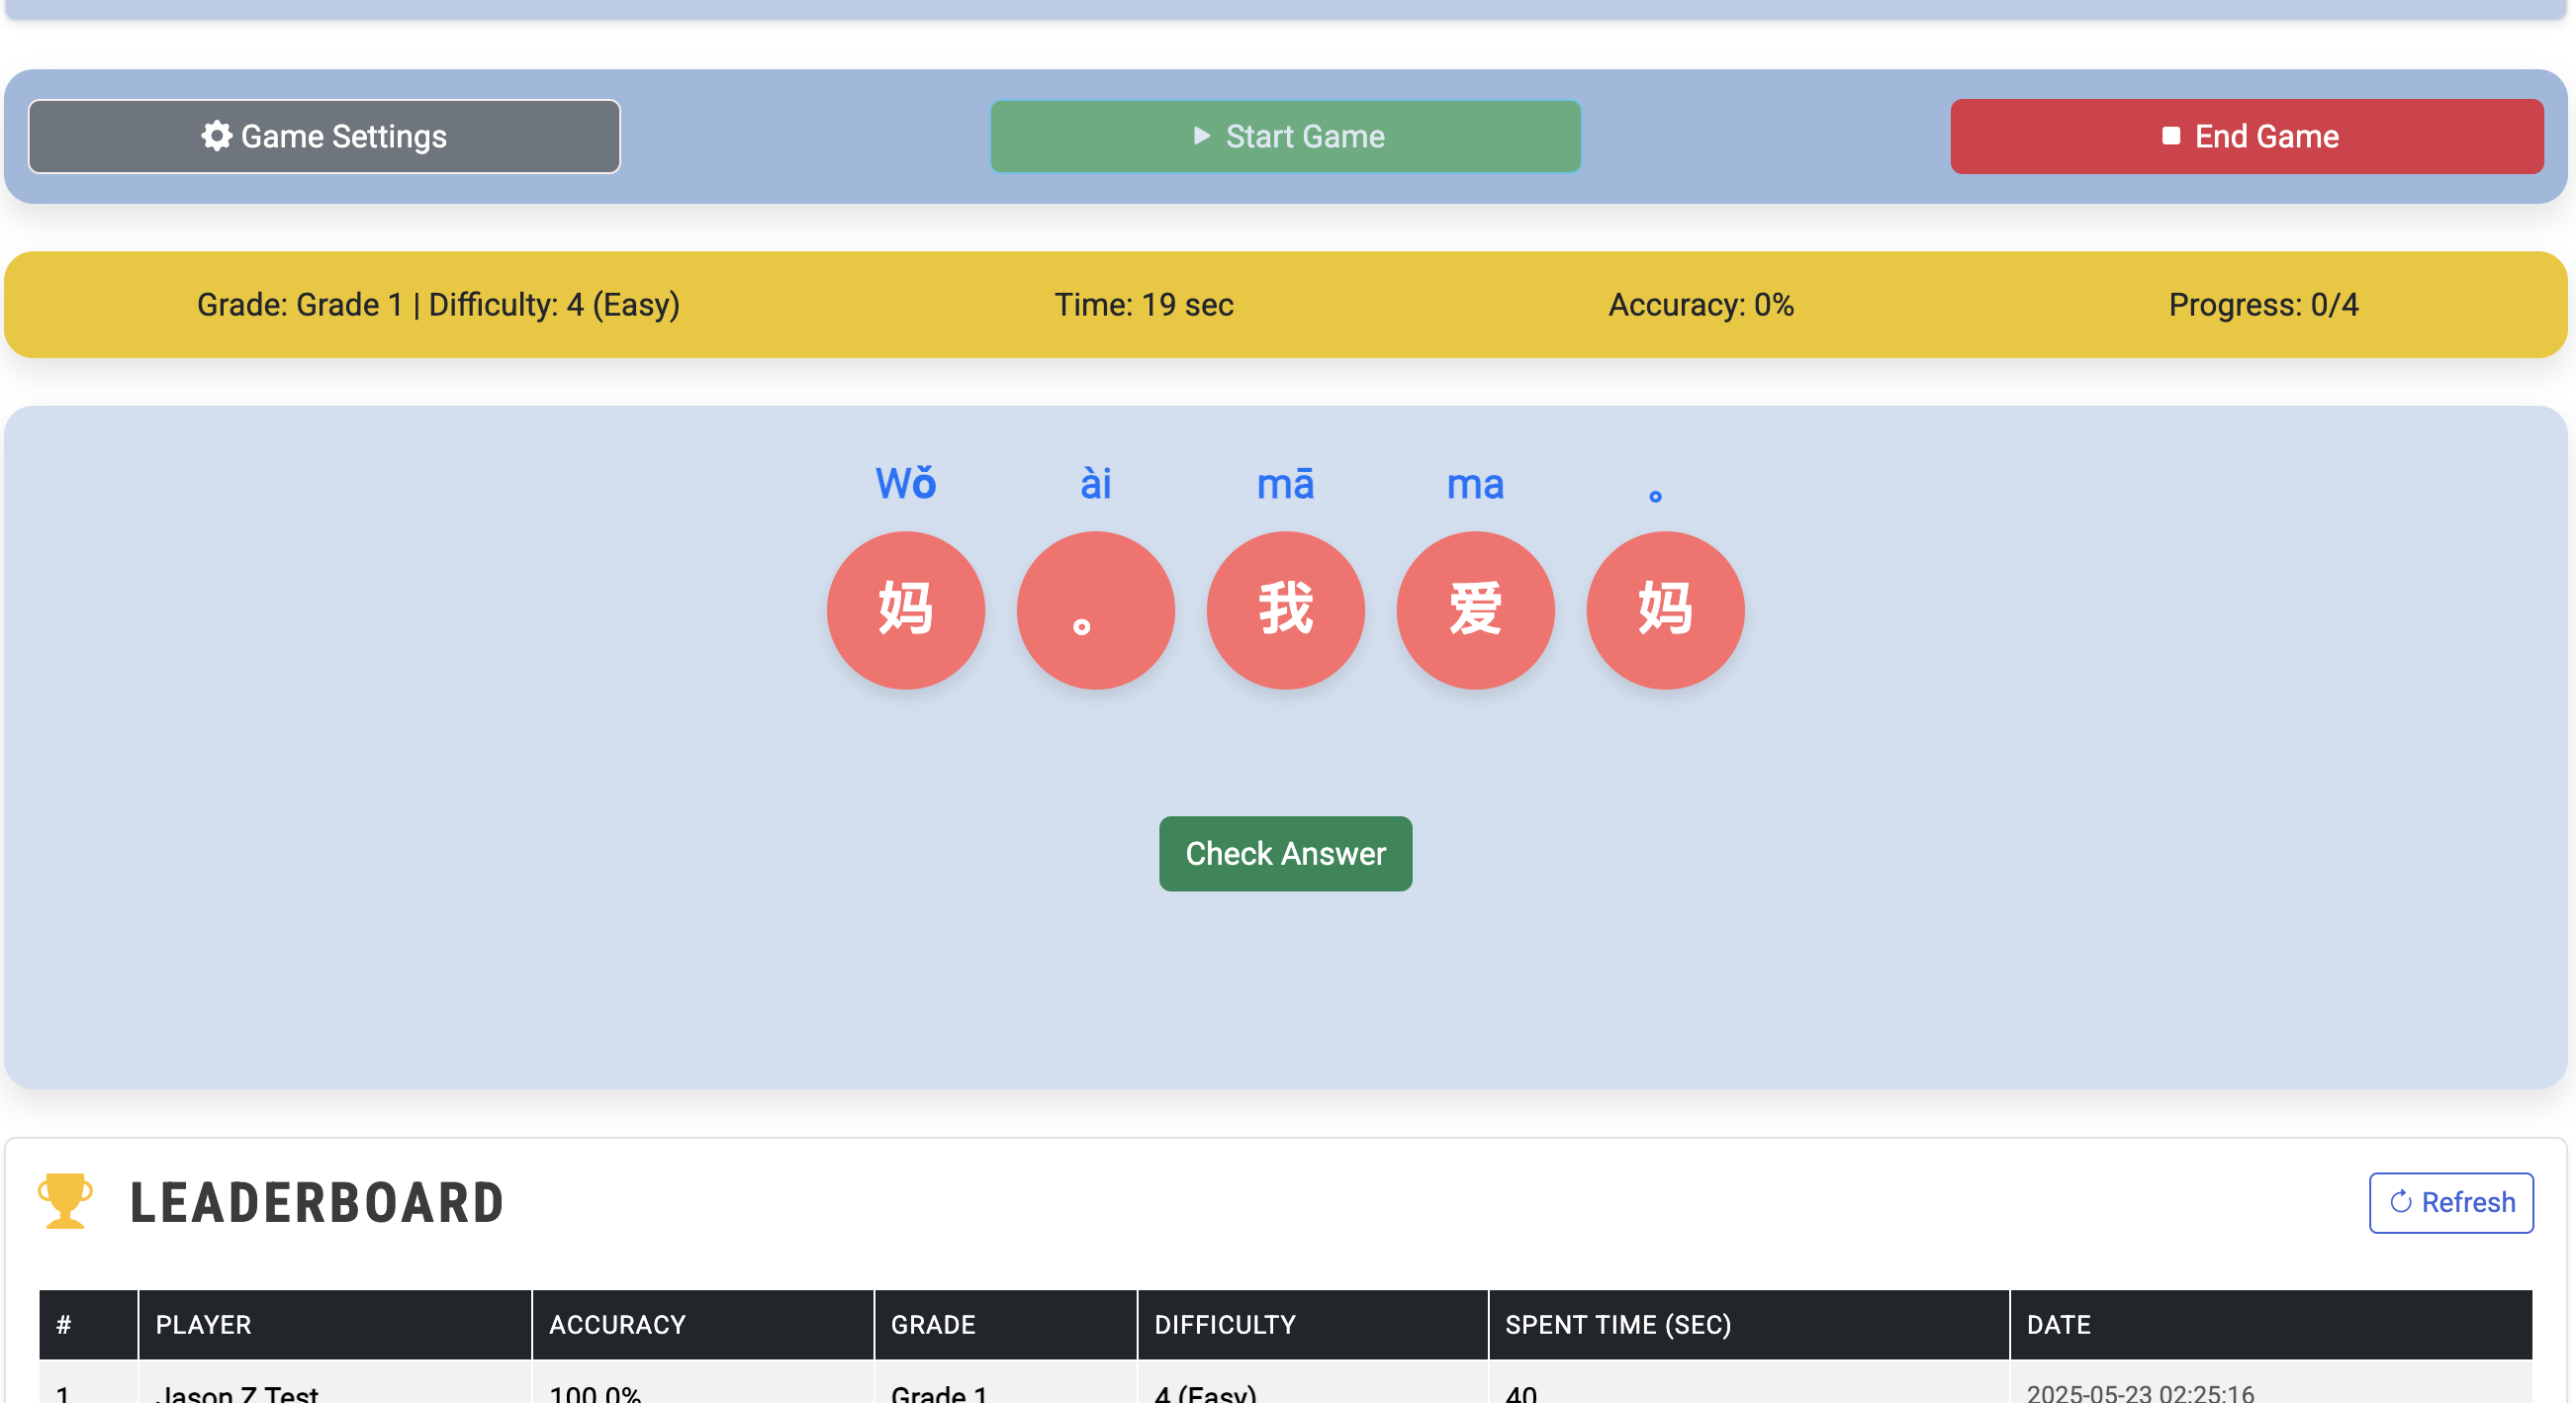Choose the 爱 character circle
The height and width of the screenshot is (1403, 2576).
(1475, 610)
